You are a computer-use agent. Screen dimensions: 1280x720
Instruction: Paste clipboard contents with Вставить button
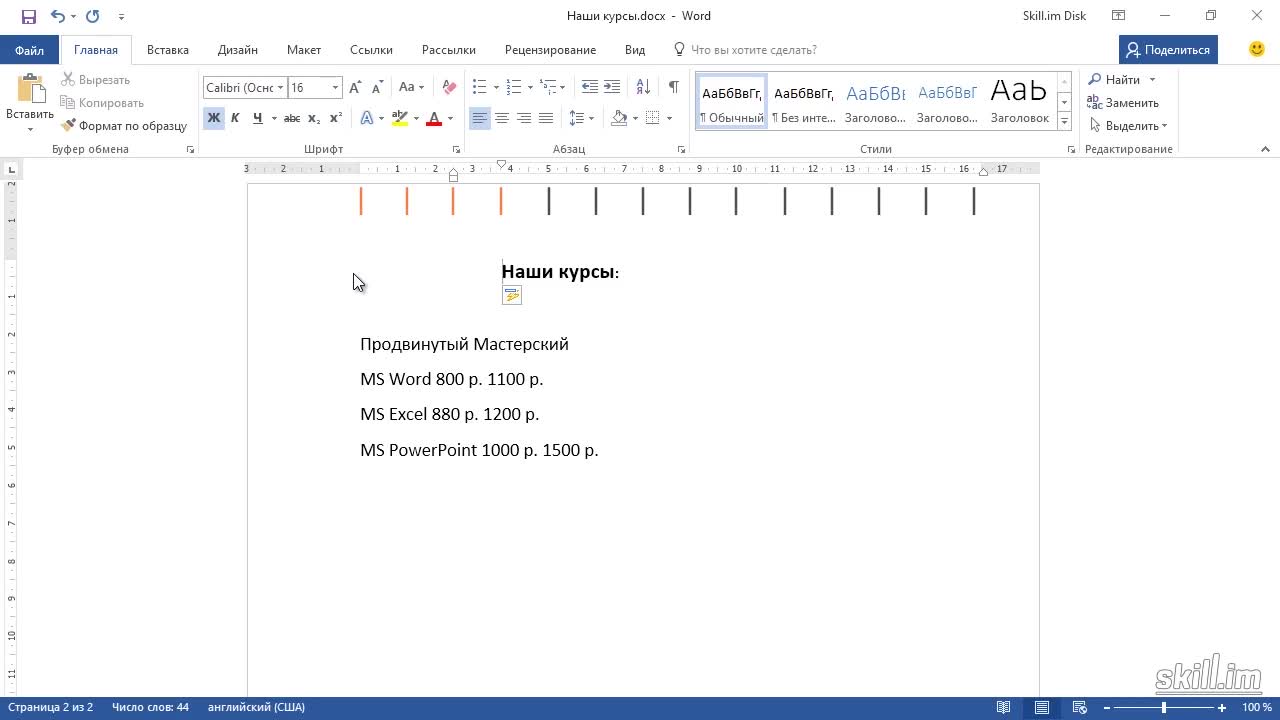point(30,104)
